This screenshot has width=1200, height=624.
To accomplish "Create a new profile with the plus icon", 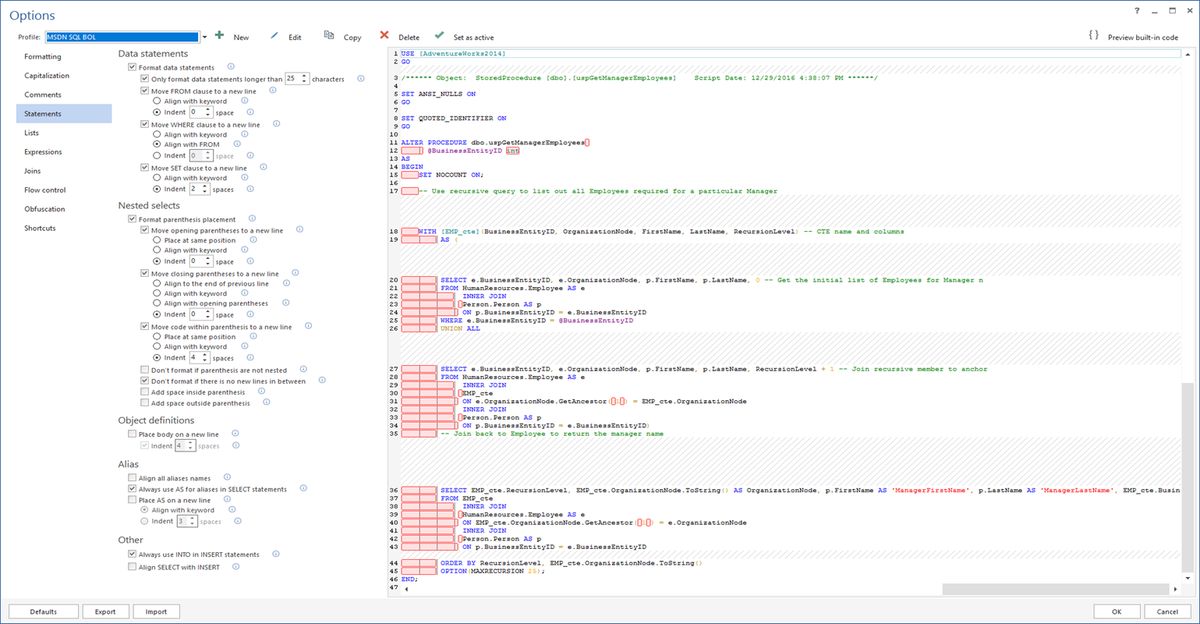I will (219, 35).
